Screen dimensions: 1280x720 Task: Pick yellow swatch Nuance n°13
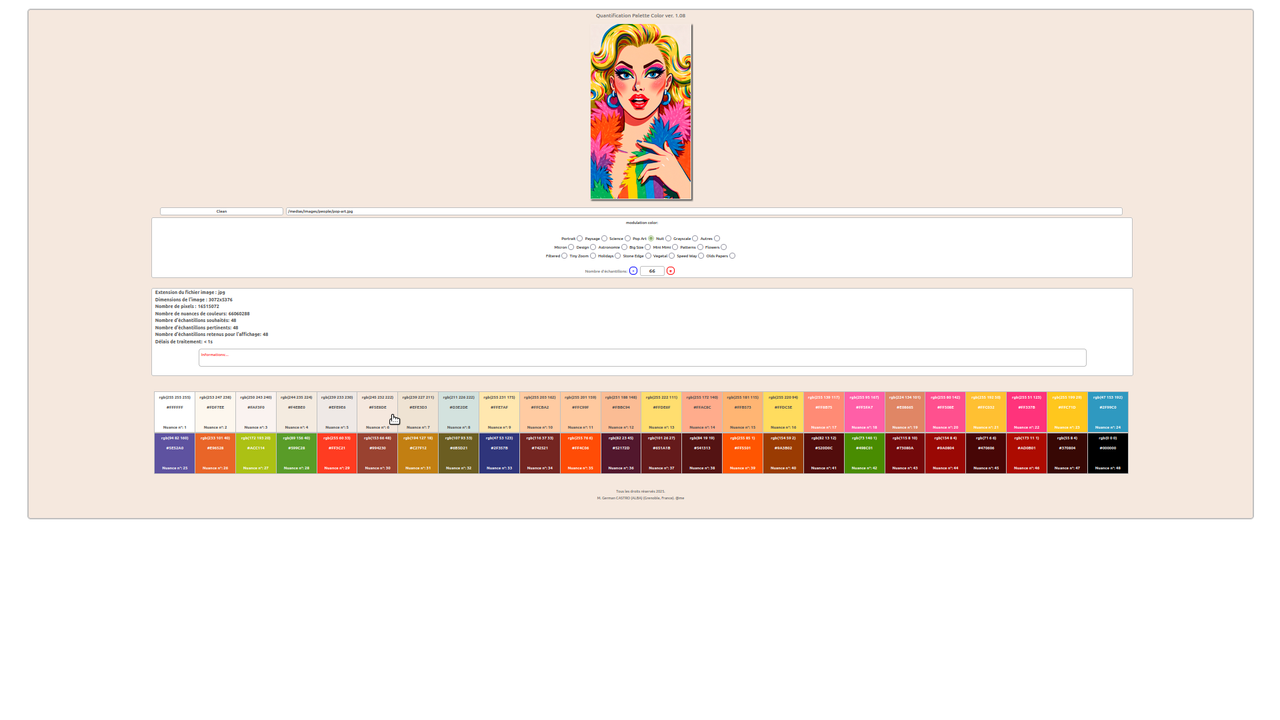pyautogui.click(x=661, y=412)
